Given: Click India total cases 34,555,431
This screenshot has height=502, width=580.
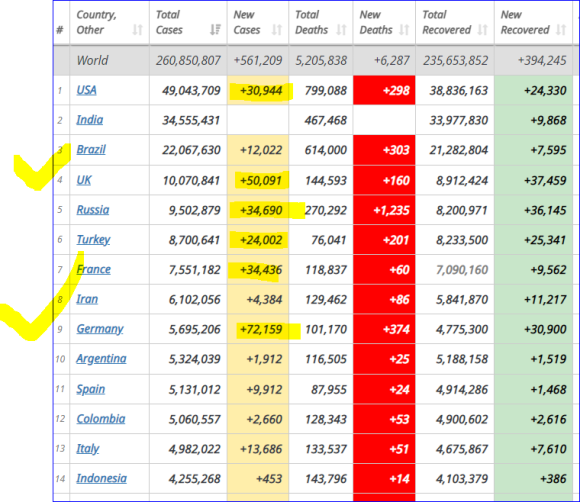Looking at the screenshot, I should [191, 120].
